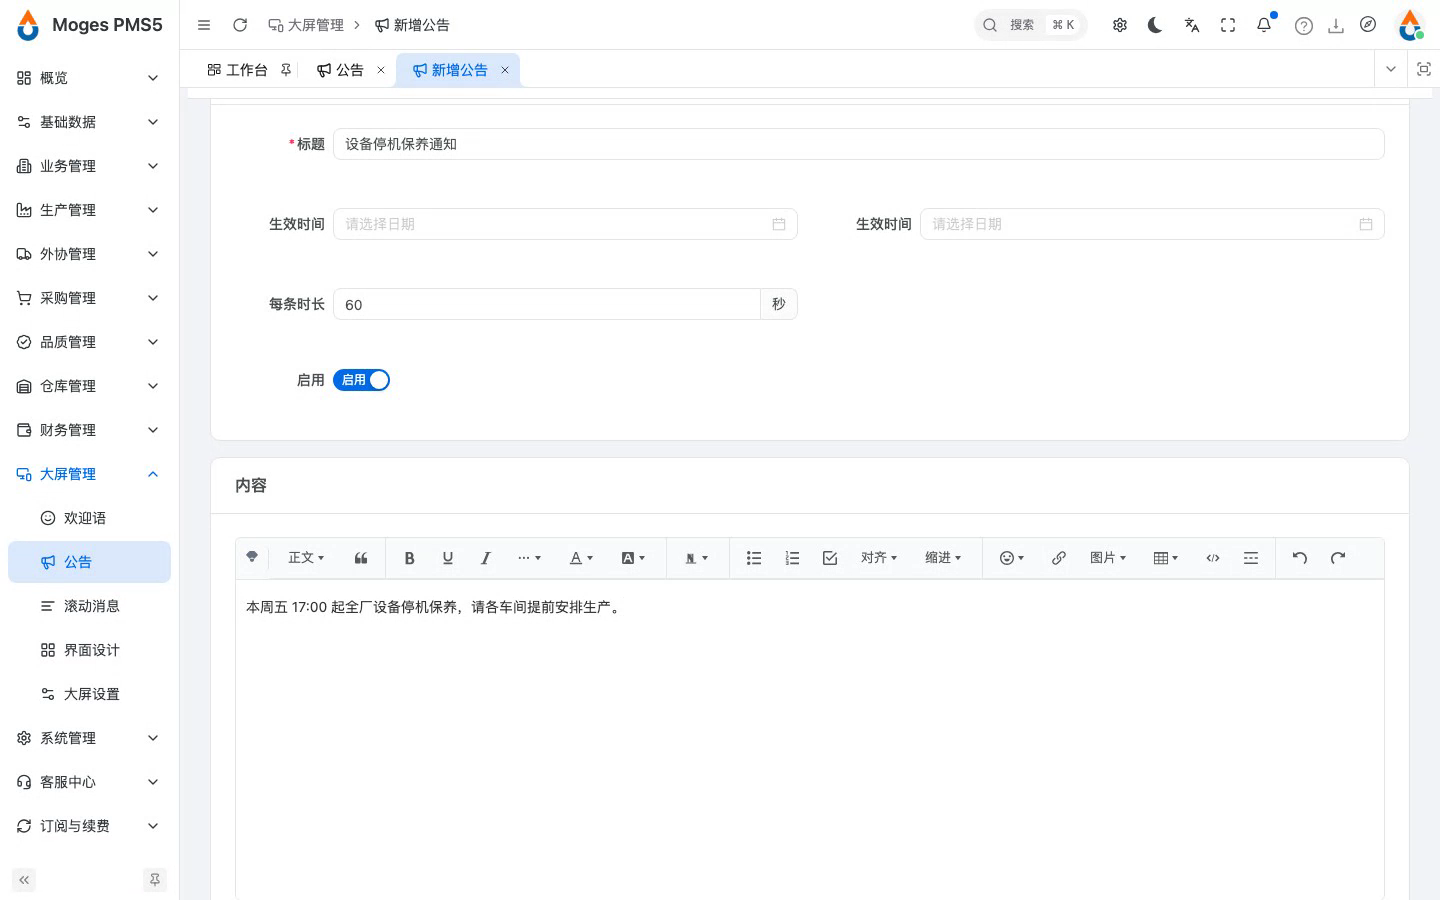Viewport: 1440px width, 900px height.
Task: Open the 正文 heading style dropdown
Action: coord(306,558)
